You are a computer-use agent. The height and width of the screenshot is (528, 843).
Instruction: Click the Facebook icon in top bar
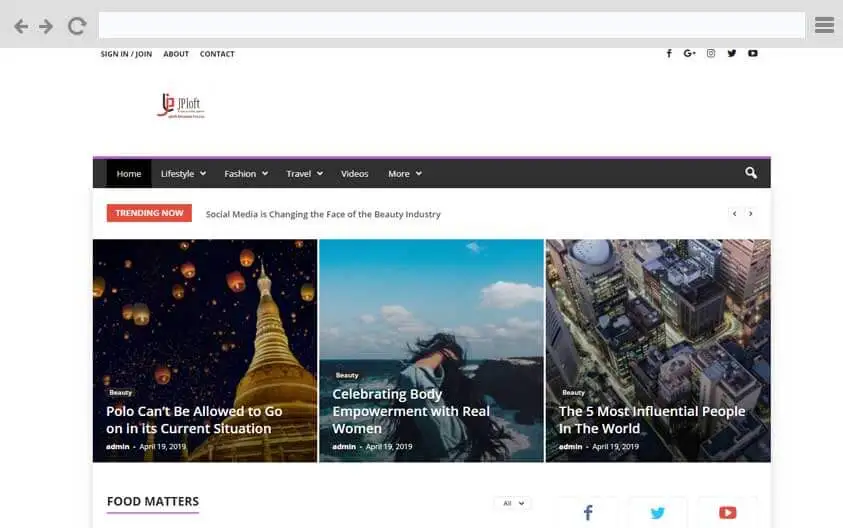point(669,54)
